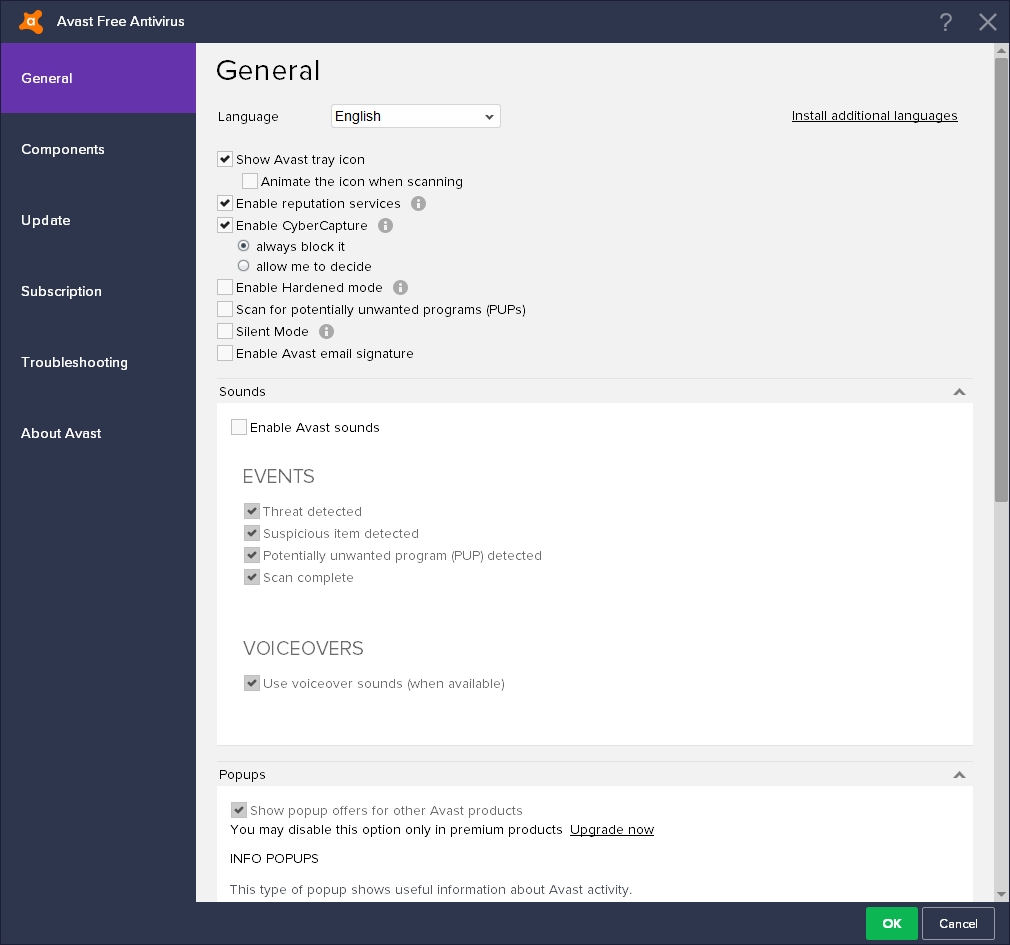Click info icon beside Silent Mode
This screenshot has height=945, width=1010.
327,331
